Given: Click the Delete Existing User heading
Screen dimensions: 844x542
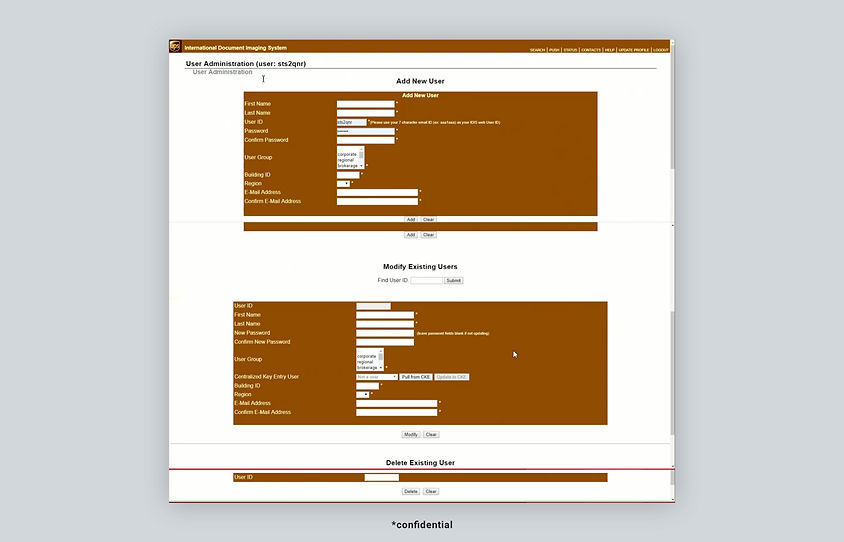Looking at the screenshot, I should 420,462.
